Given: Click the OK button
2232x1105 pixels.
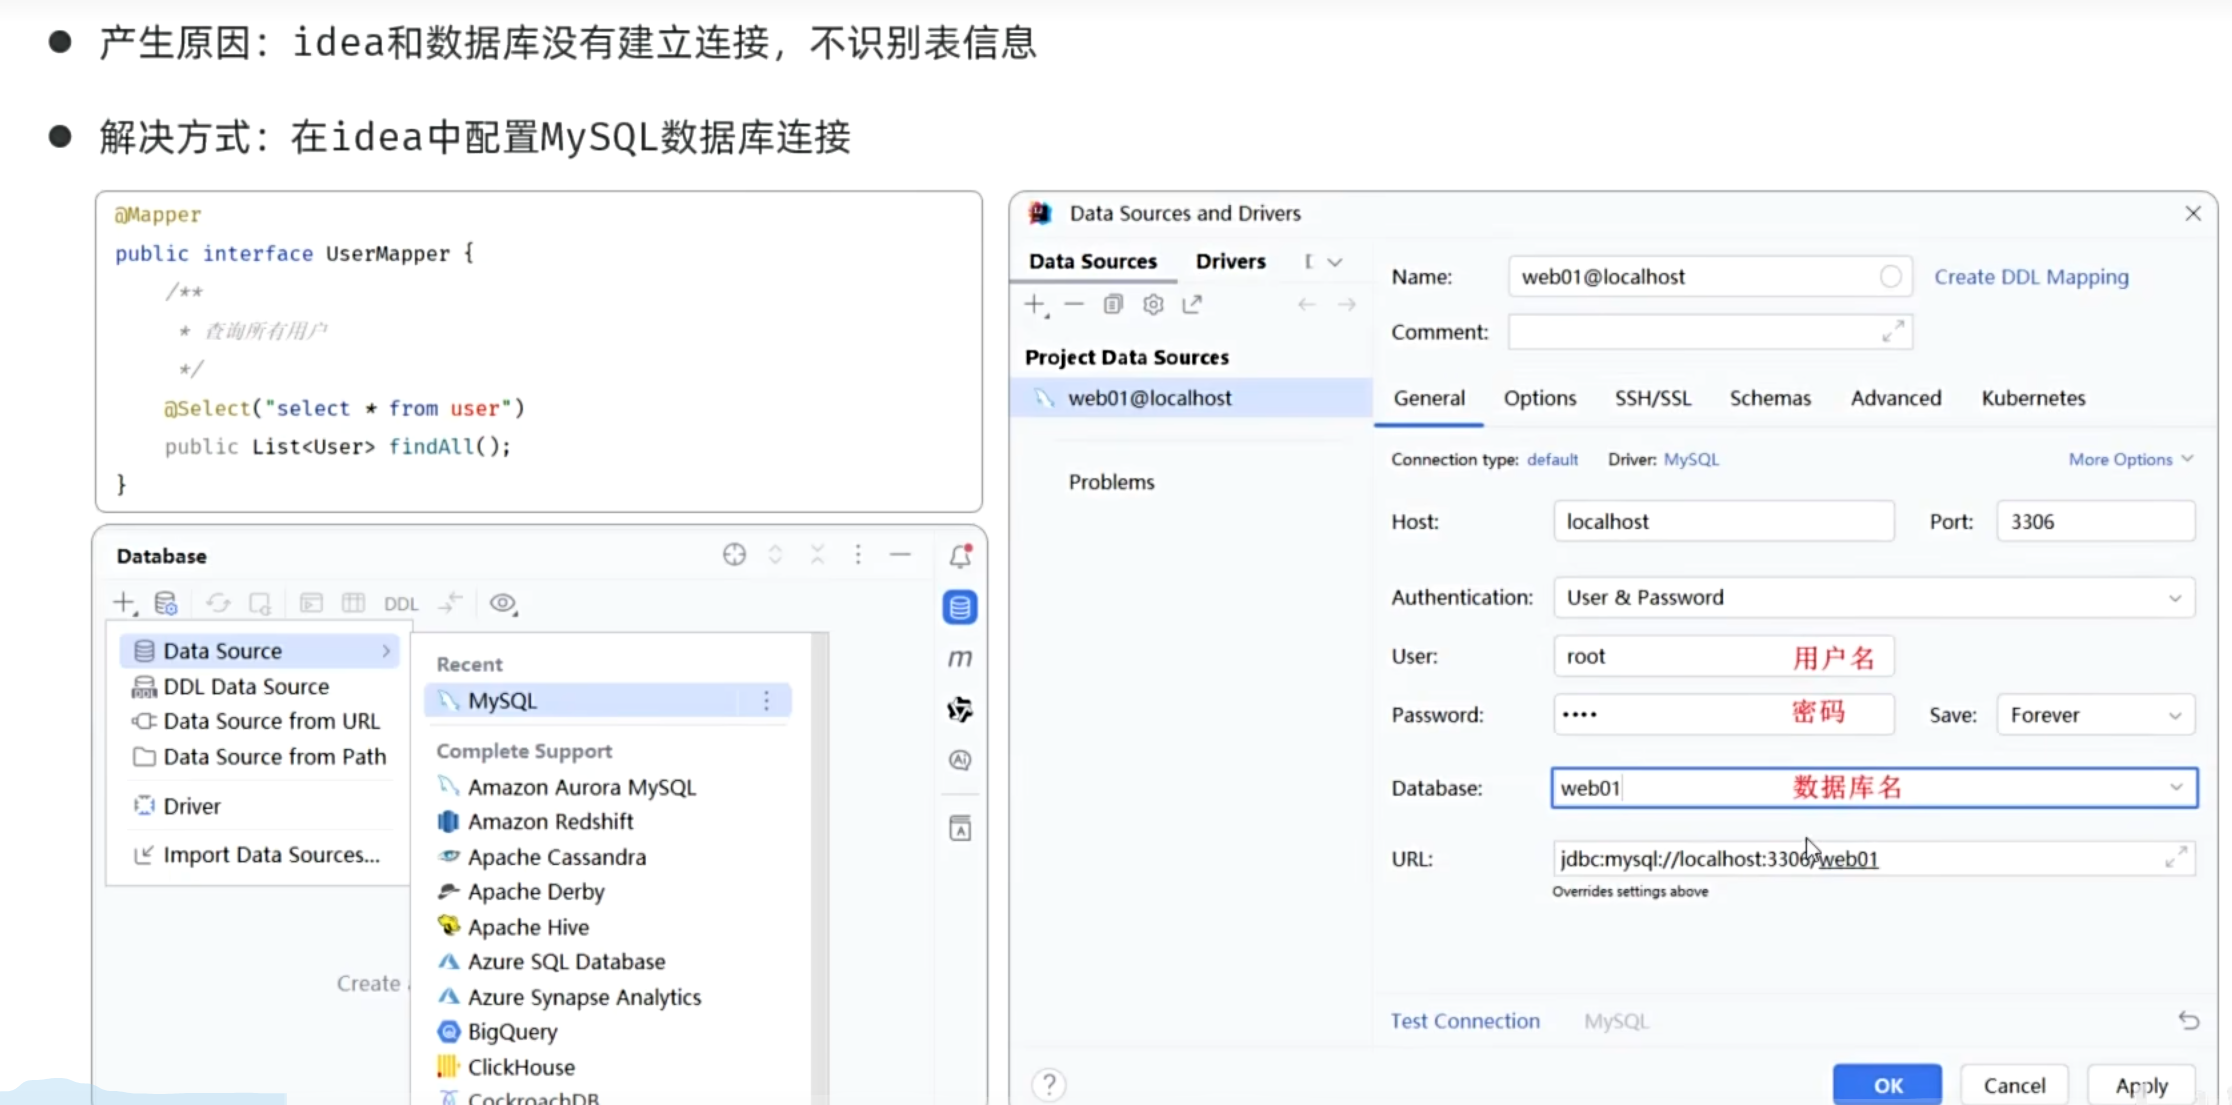Looking at the screenshot, I should (x=1887, y=1085).
